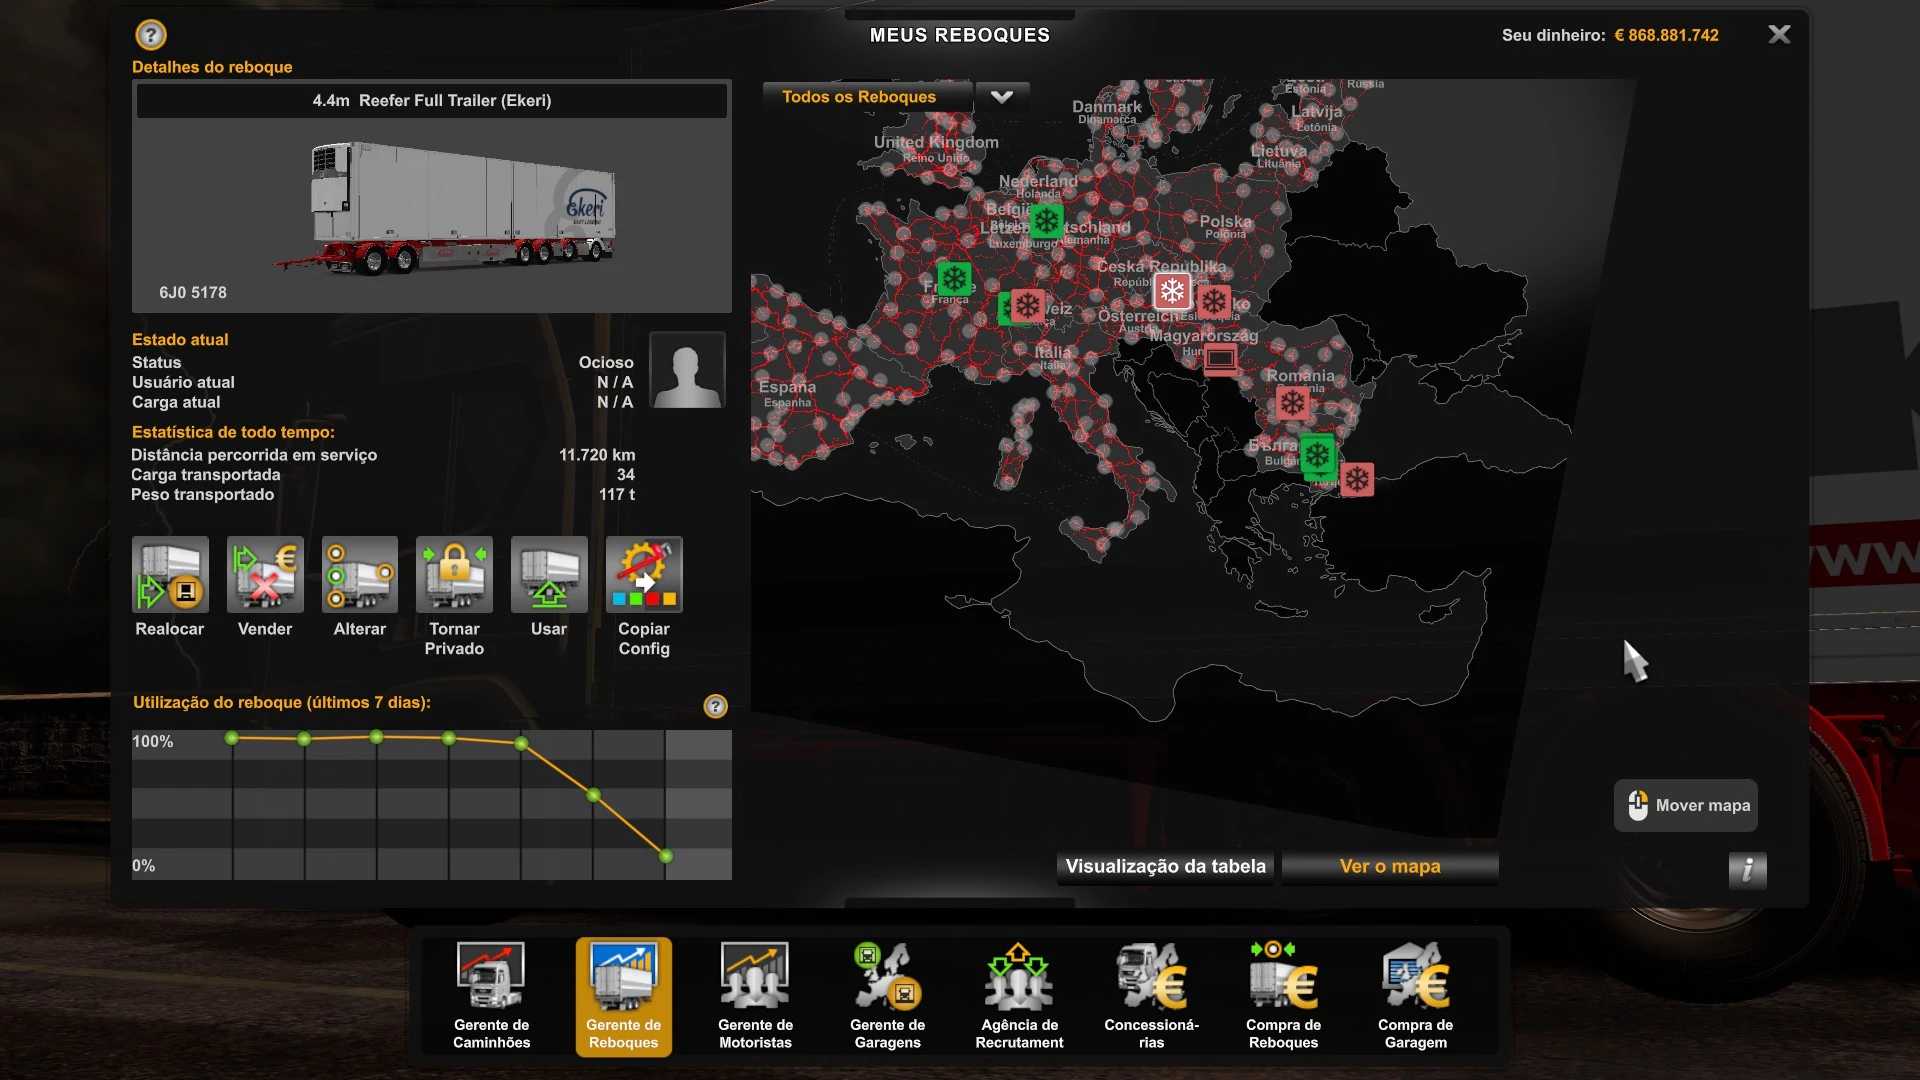
Task: Toggle Tornar Privado padlock icon
Action: (454, 575)
